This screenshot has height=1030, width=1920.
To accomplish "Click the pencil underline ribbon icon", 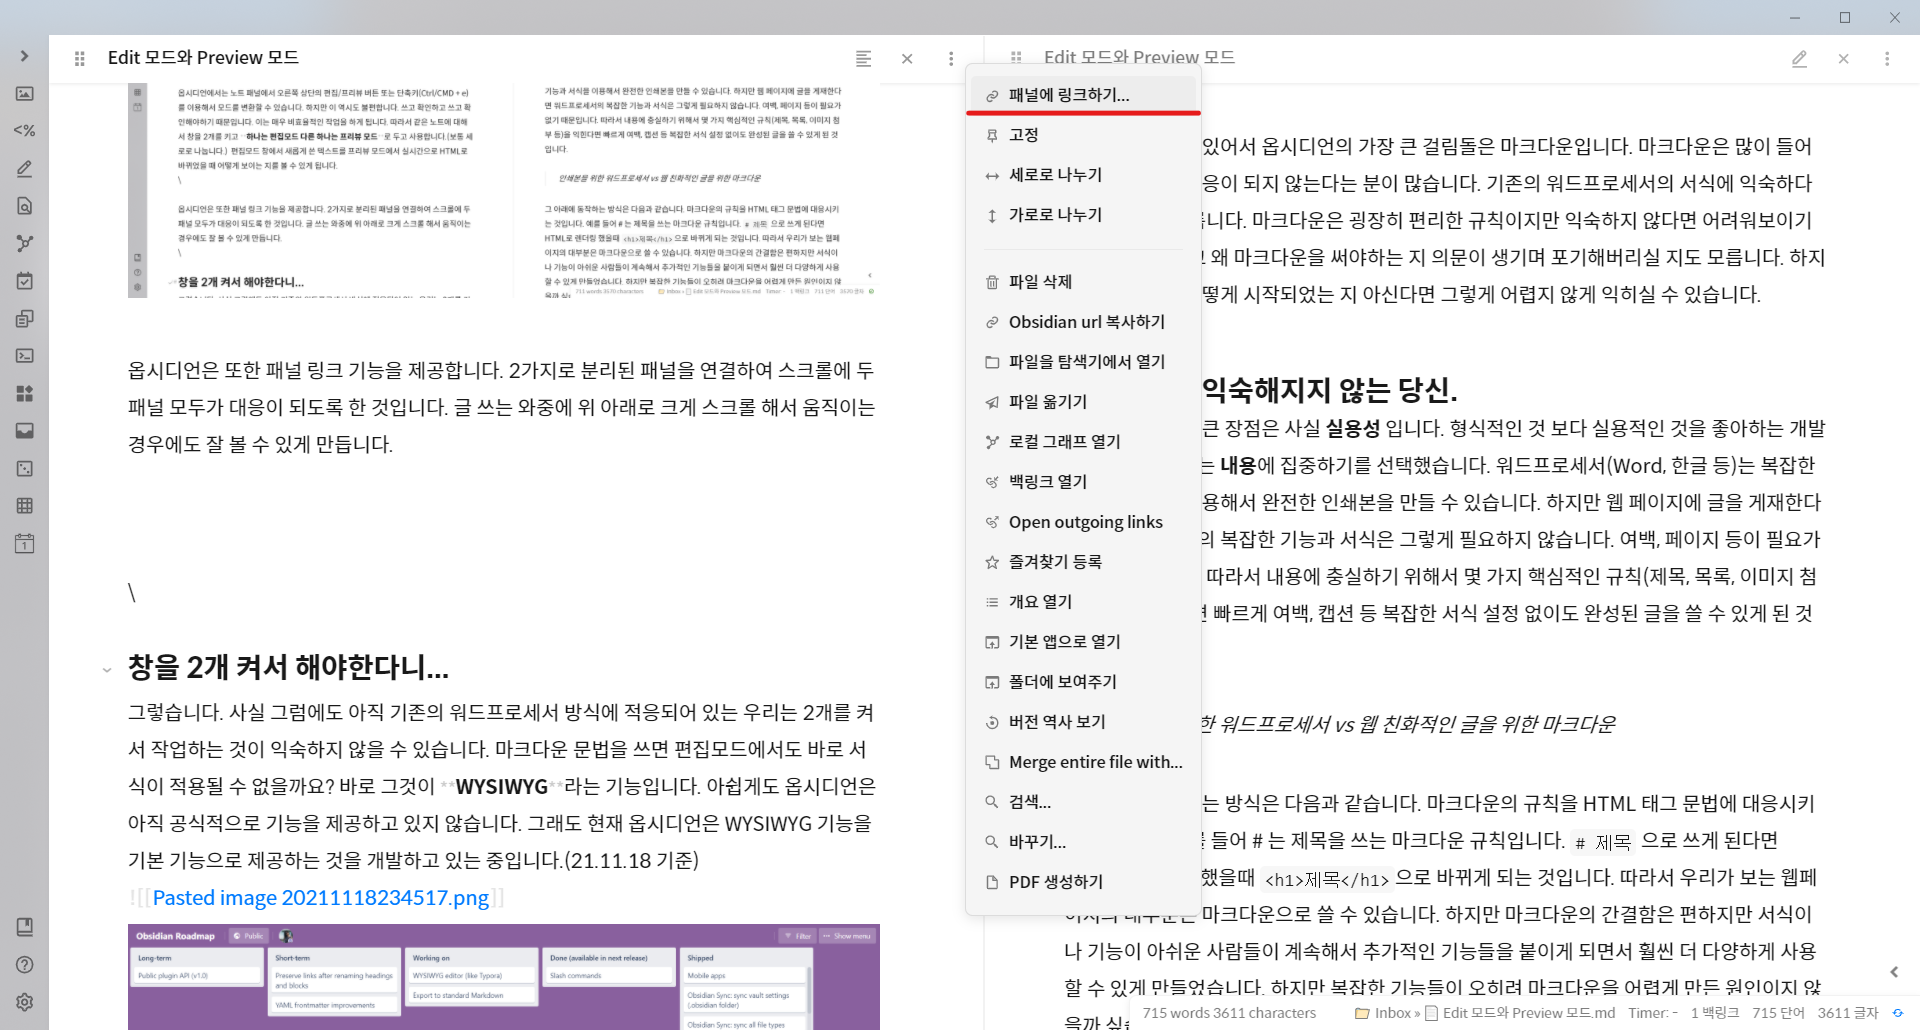I will click(x=25, y=169).
